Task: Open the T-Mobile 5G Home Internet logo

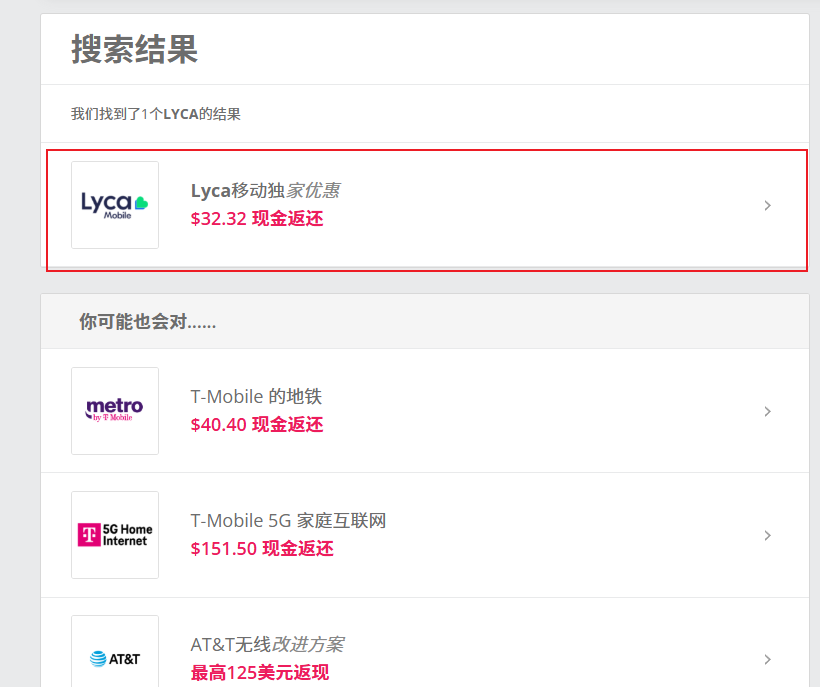Action: [115, 535]
